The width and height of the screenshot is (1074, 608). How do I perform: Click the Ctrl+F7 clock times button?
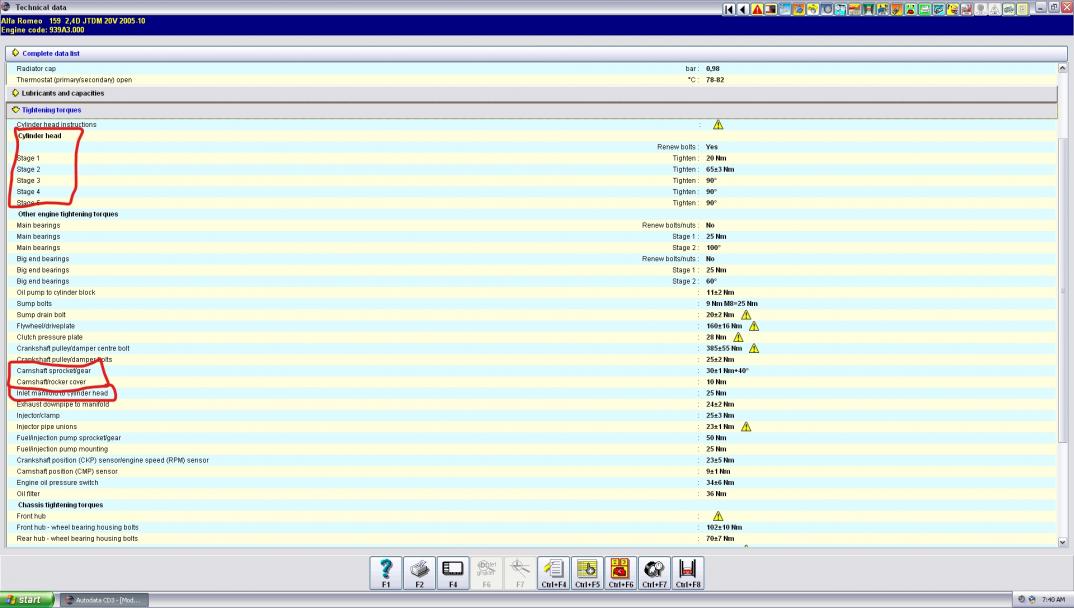click(x=655, y=573)
